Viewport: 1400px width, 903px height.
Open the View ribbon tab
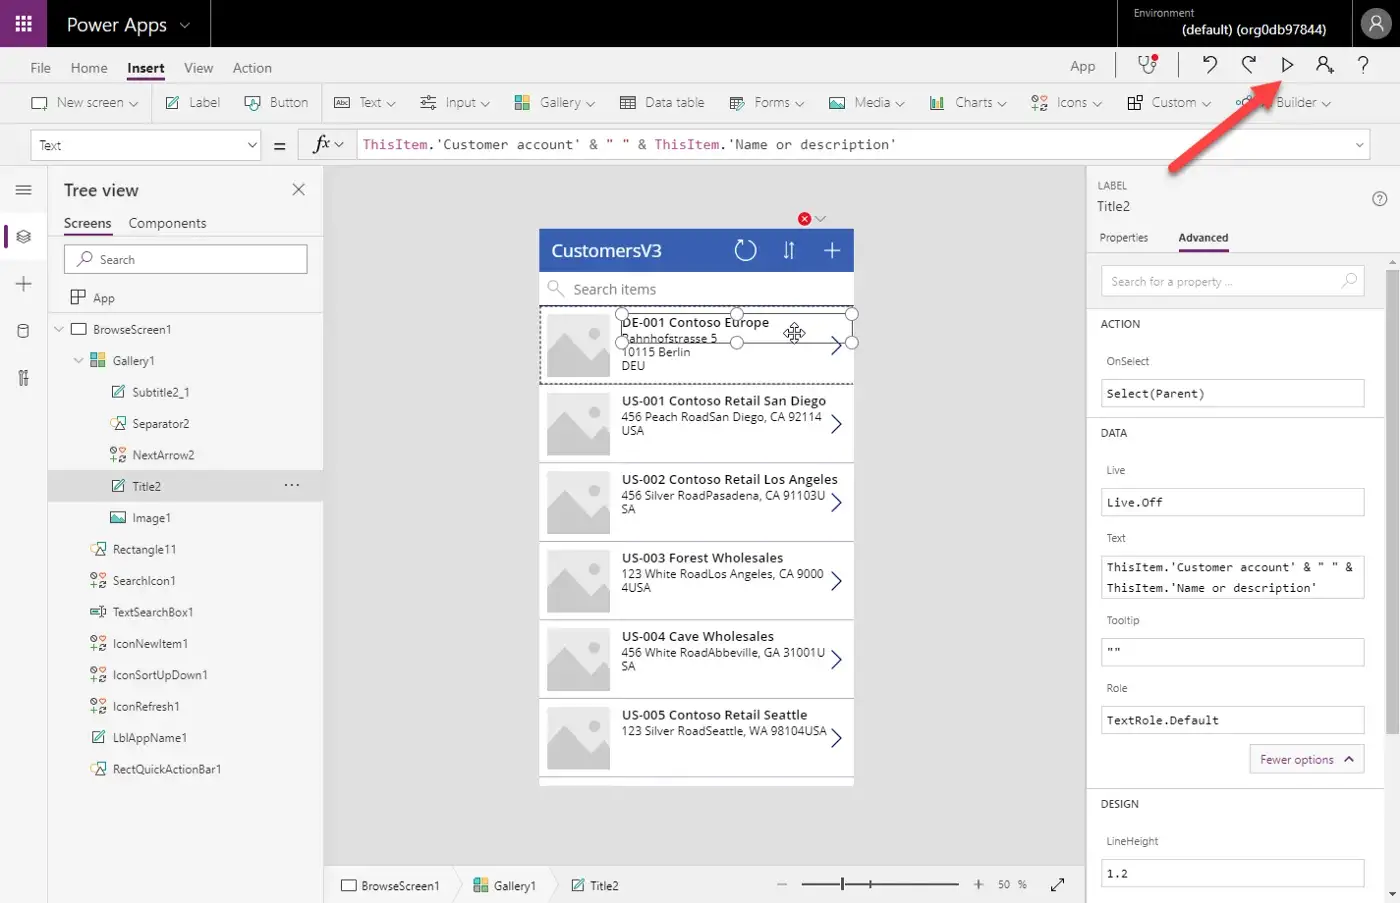tap(198, 68)
